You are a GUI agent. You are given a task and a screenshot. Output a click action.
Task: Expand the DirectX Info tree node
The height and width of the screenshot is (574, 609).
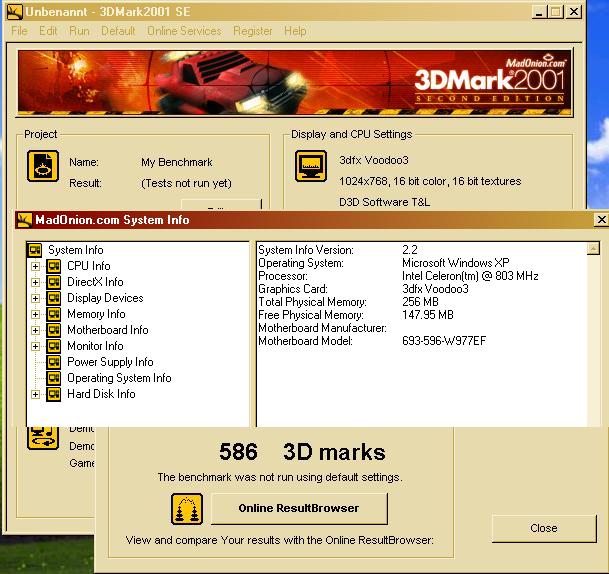click(x=35, y=282)
